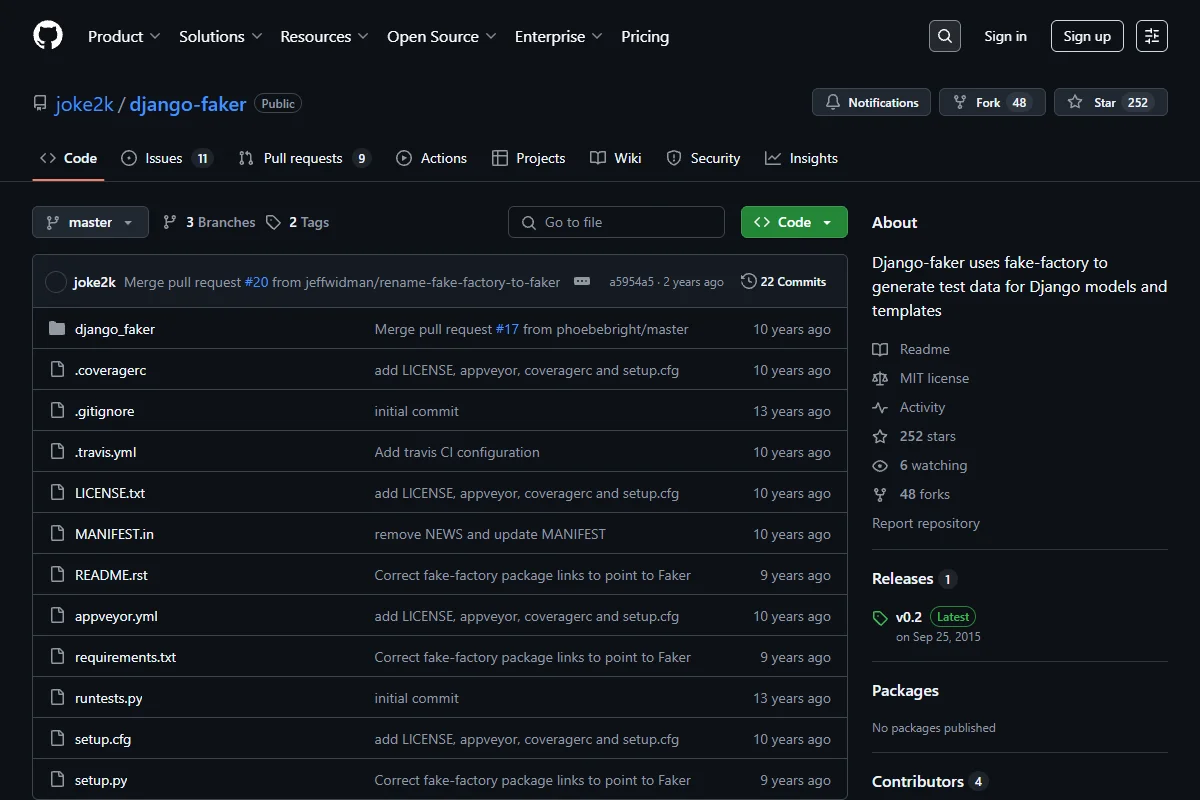
Task: Switch to the Issues tab
Action: click(x=167, y=158)
